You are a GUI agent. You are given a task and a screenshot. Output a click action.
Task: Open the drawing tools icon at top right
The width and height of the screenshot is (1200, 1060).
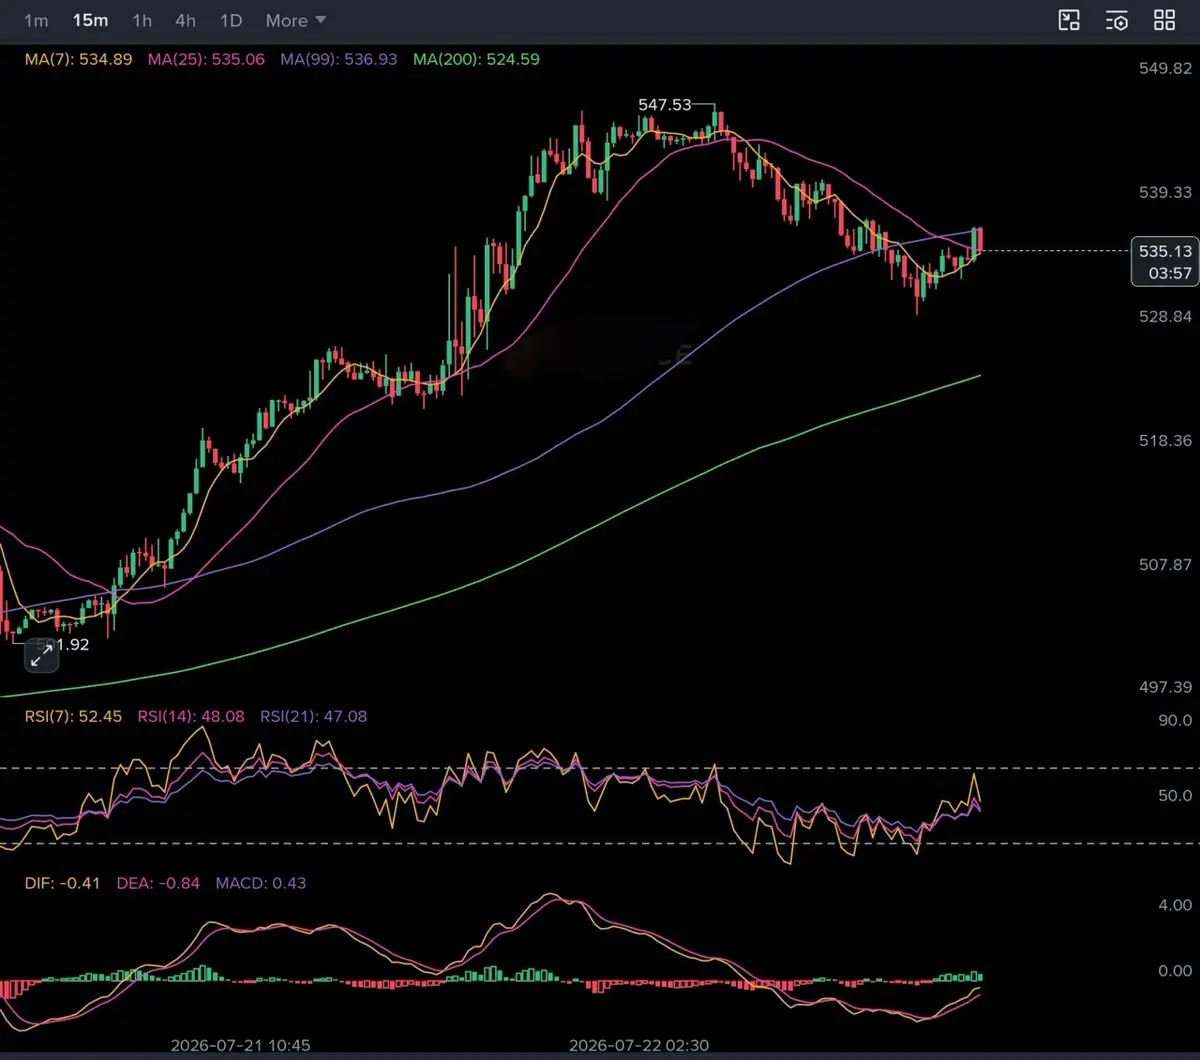1069,20
